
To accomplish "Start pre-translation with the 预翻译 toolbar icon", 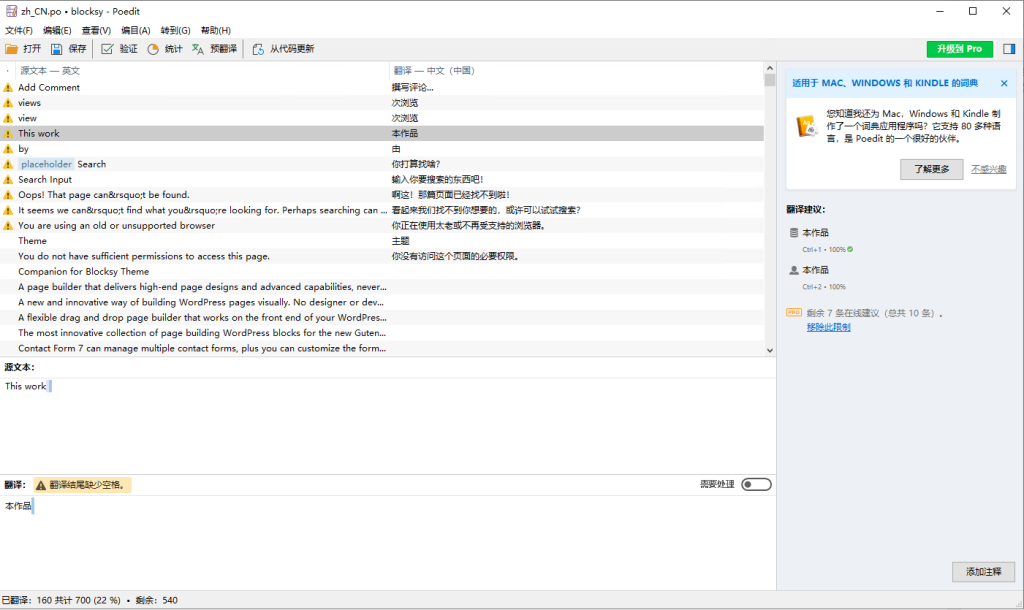I will point(198,49).
